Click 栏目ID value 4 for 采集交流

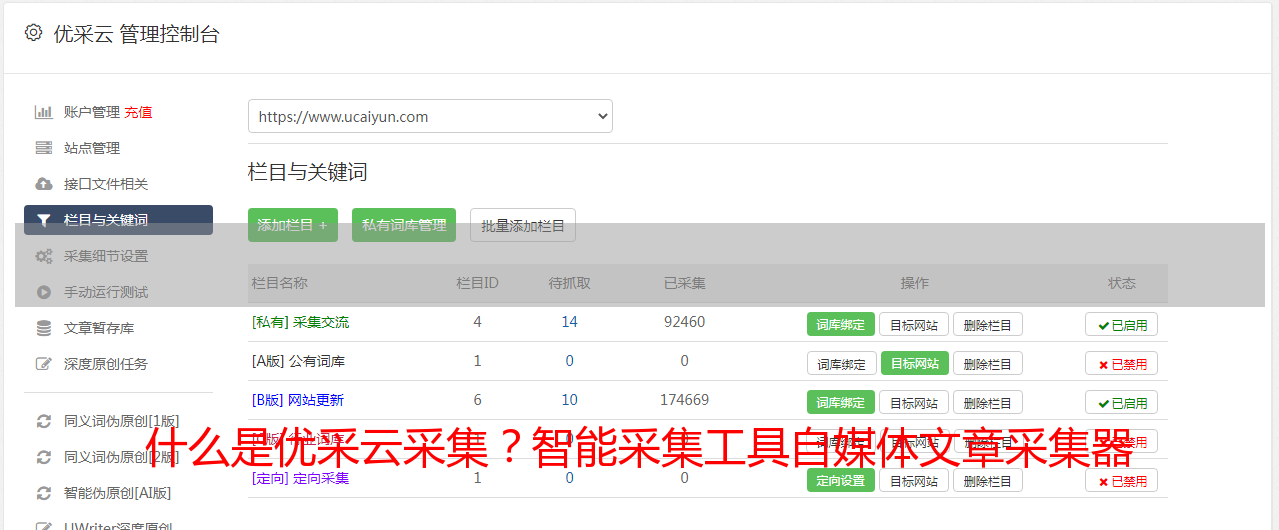point(477,322)
